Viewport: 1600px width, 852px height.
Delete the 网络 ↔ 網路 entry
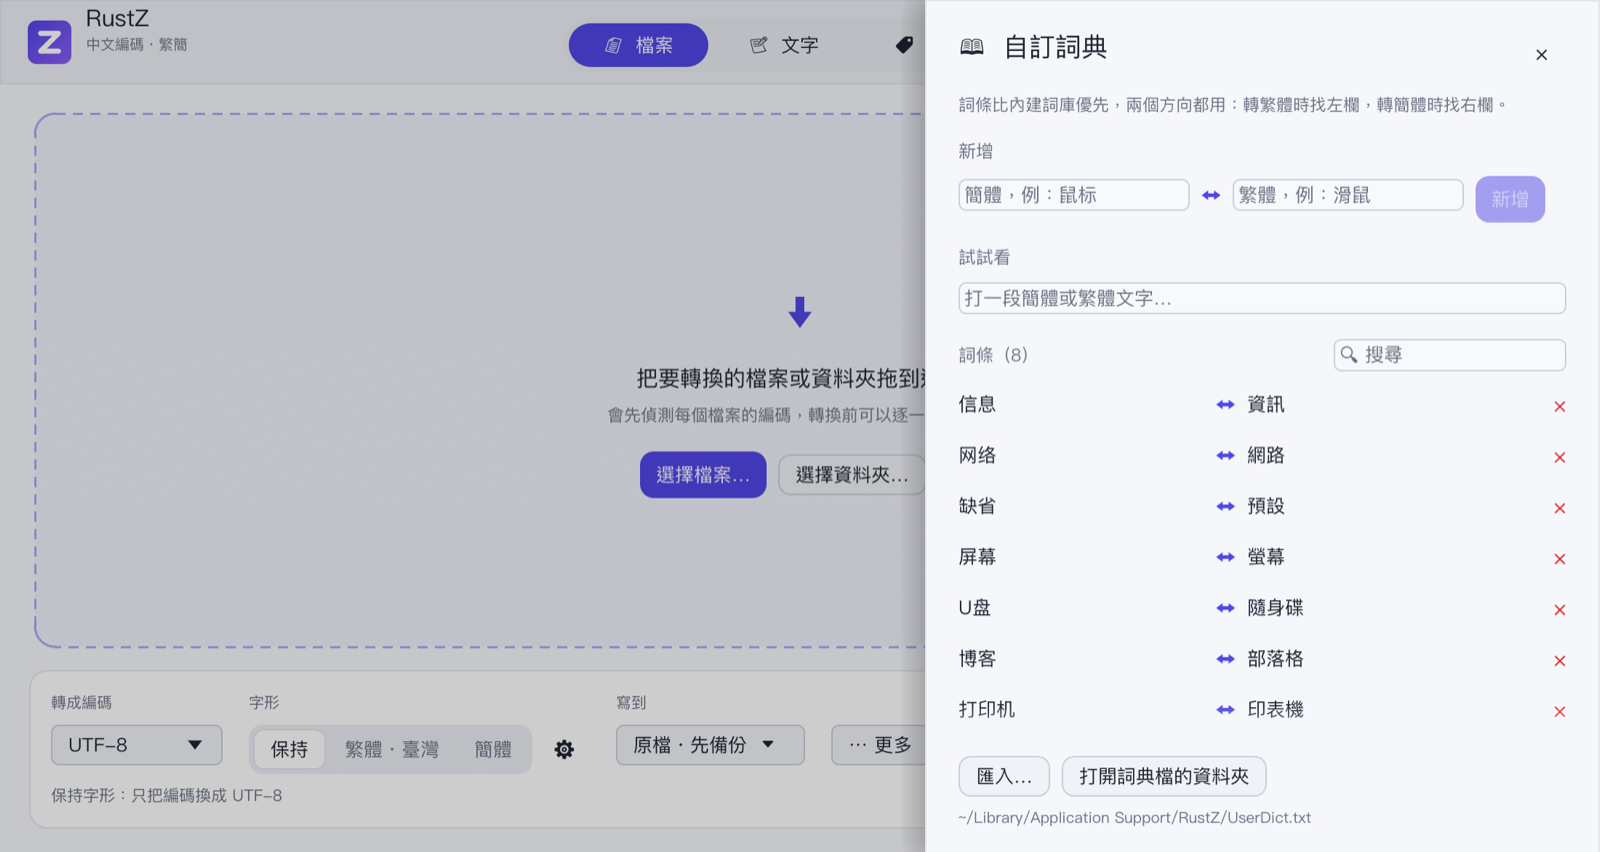click(x=1559, y=457)
